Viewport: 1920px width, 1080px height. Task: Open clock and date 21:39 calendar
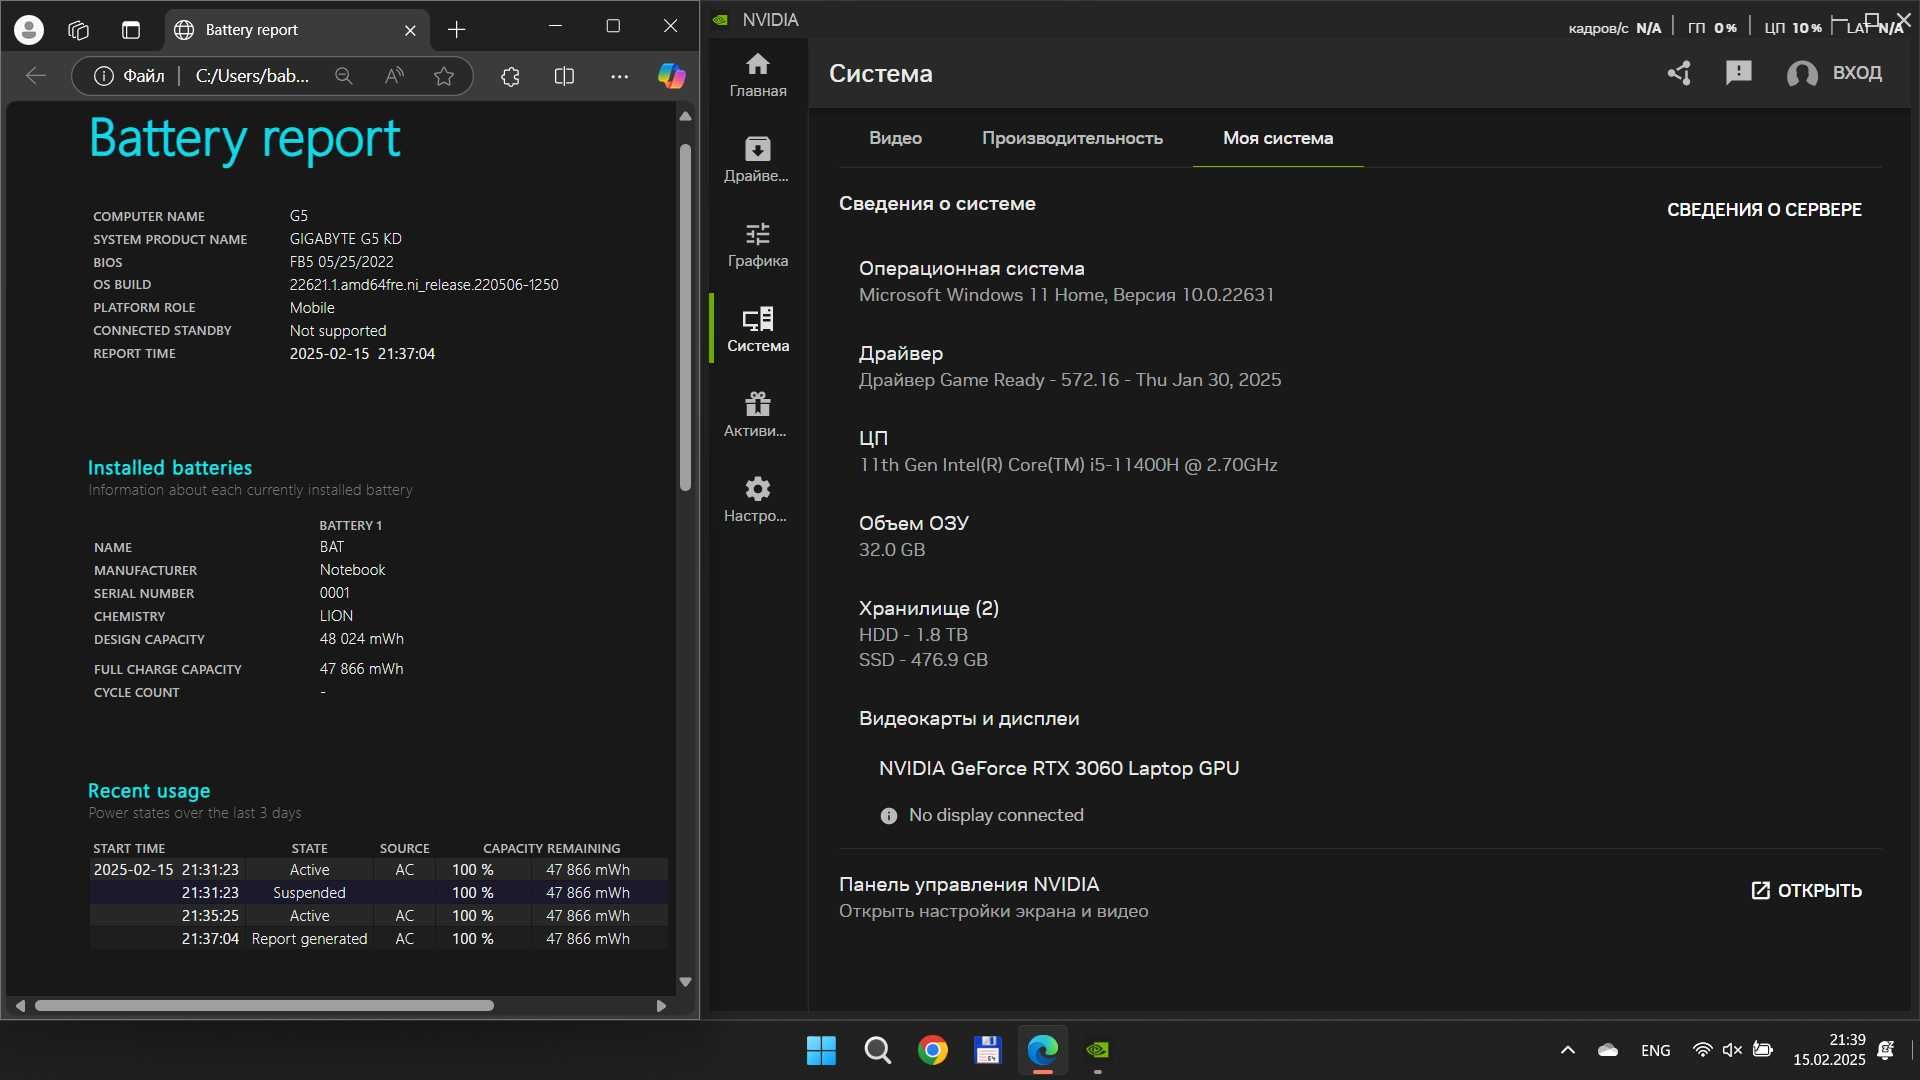click(x=1829, y=1050)
